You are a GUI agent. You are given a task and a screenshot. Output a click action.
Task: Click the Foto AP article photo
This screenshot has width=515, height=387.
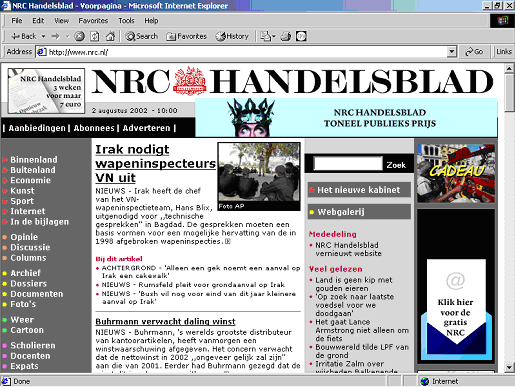tap(259, 176)
